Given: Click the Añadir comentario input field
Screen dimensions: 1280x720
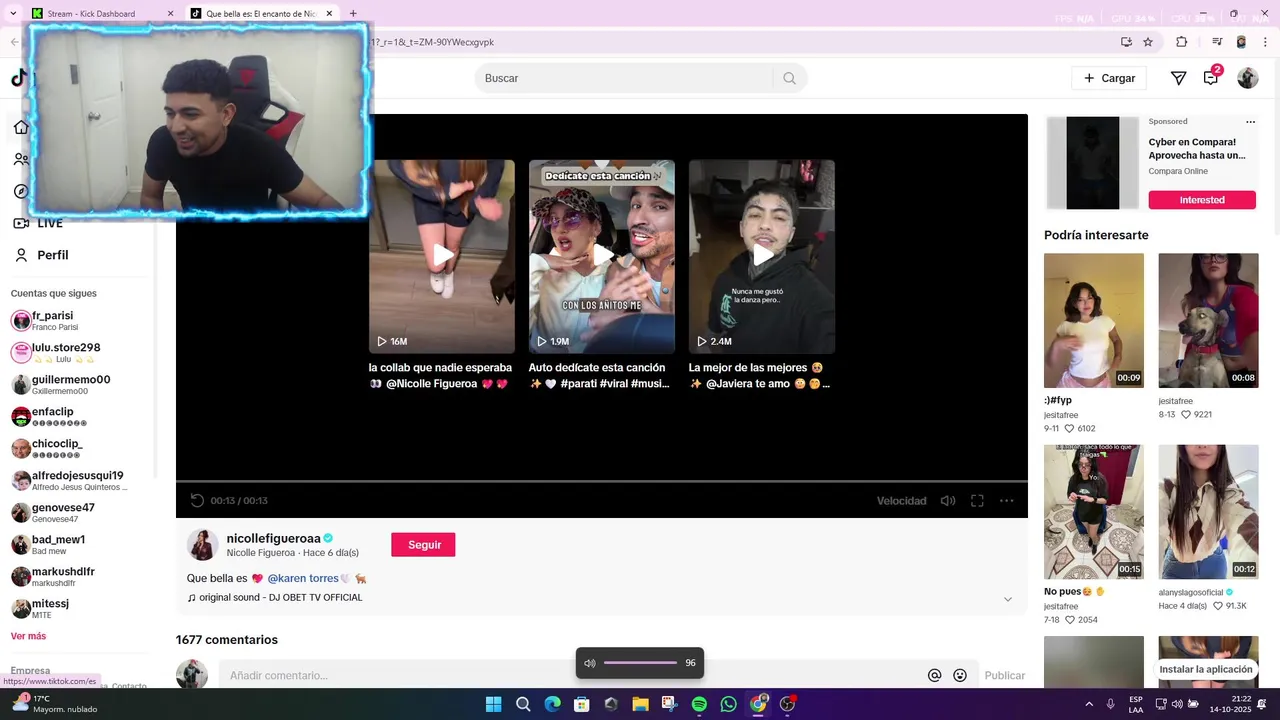Looking at the screenshot, I should 570,675.
